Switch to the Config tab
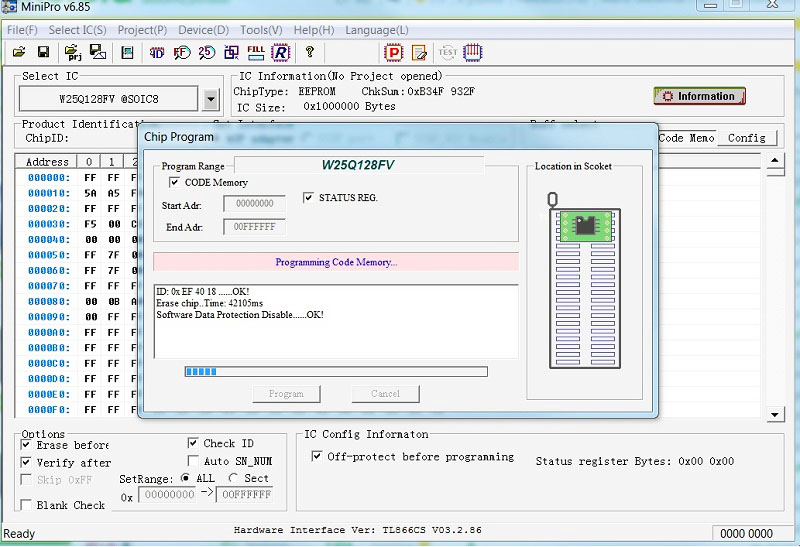 [747, 138]
